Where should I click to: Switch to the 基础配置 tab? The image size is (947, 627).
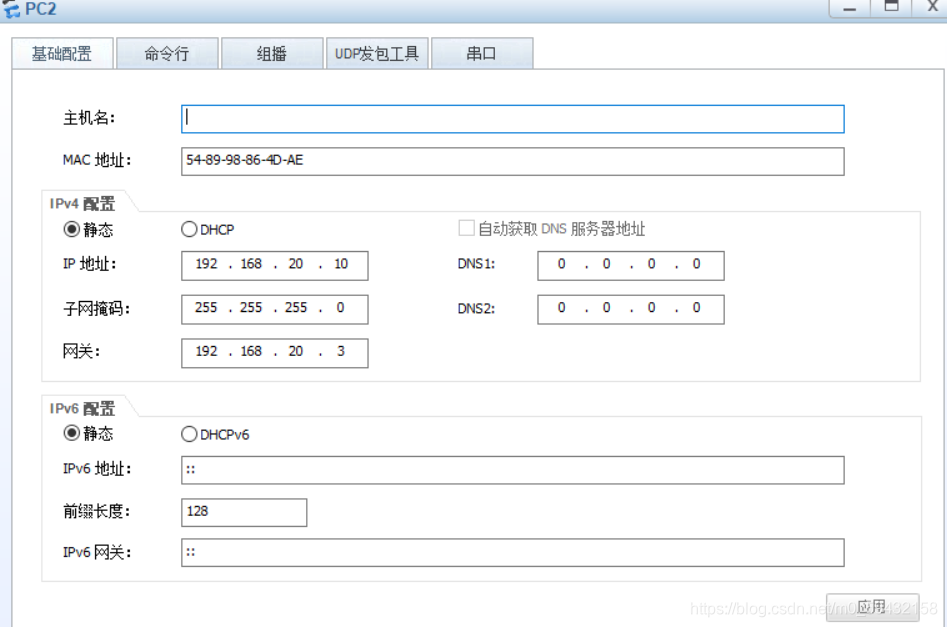point(62,54)
